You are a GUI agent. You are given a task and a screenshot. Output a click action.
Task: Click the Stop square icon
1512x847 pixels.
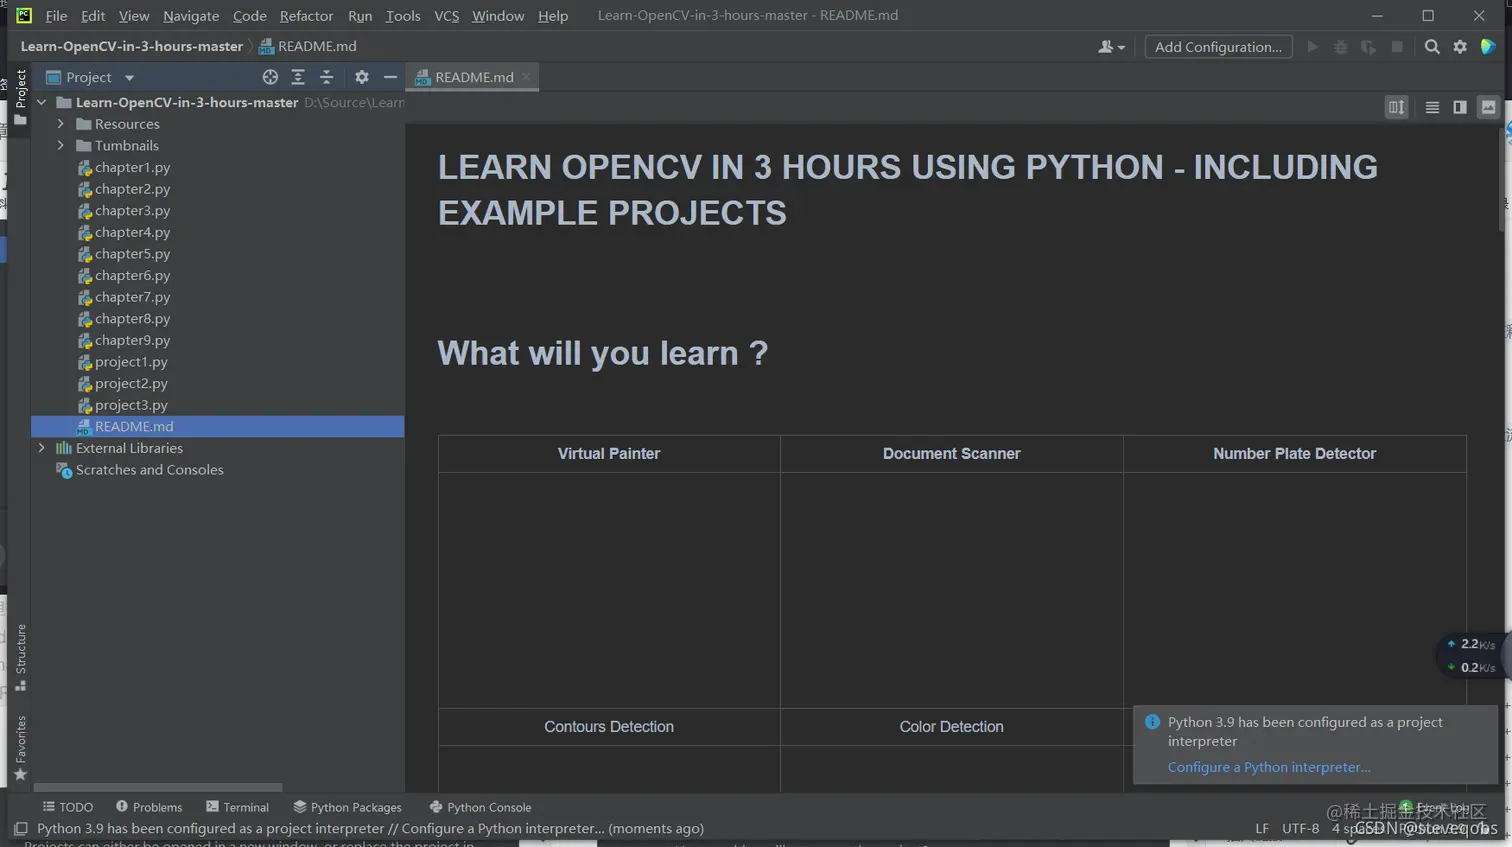(1397, 47)
